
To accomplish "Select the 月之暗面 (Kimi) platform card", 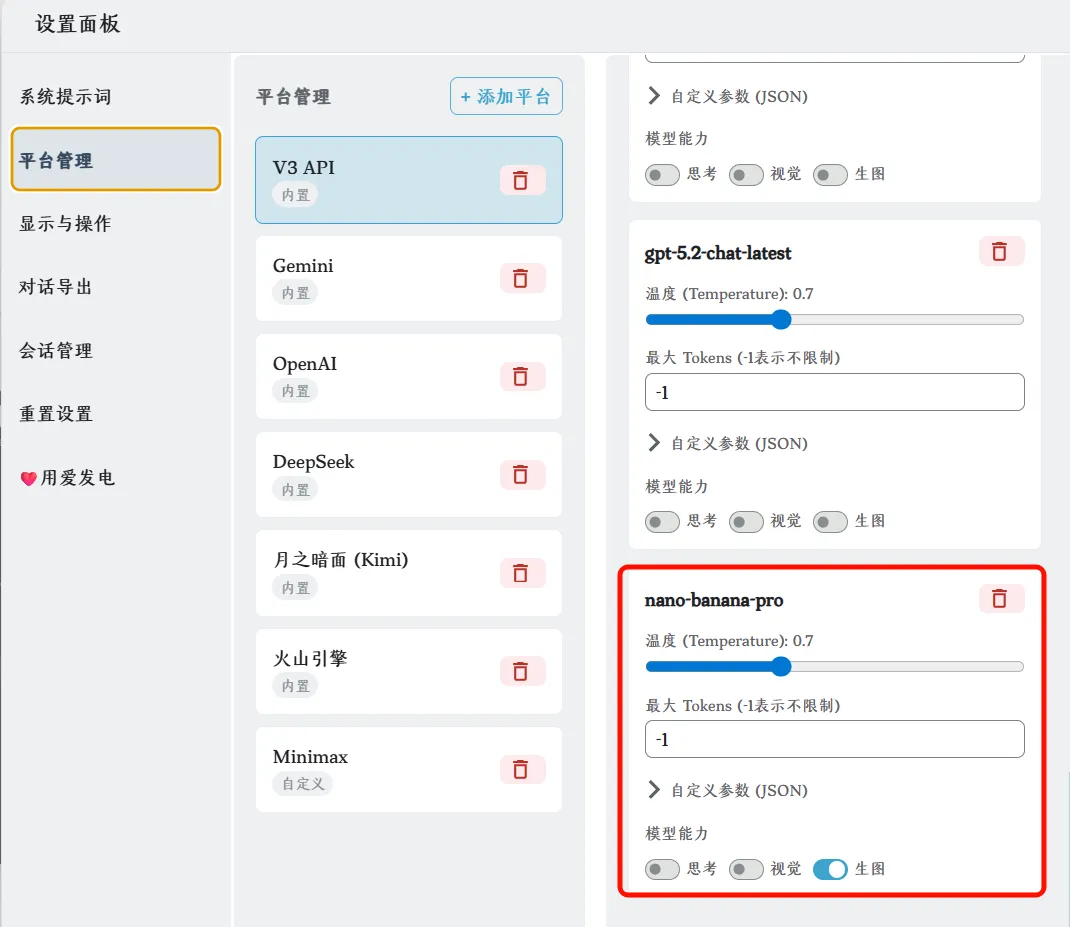I will [409, 573].
